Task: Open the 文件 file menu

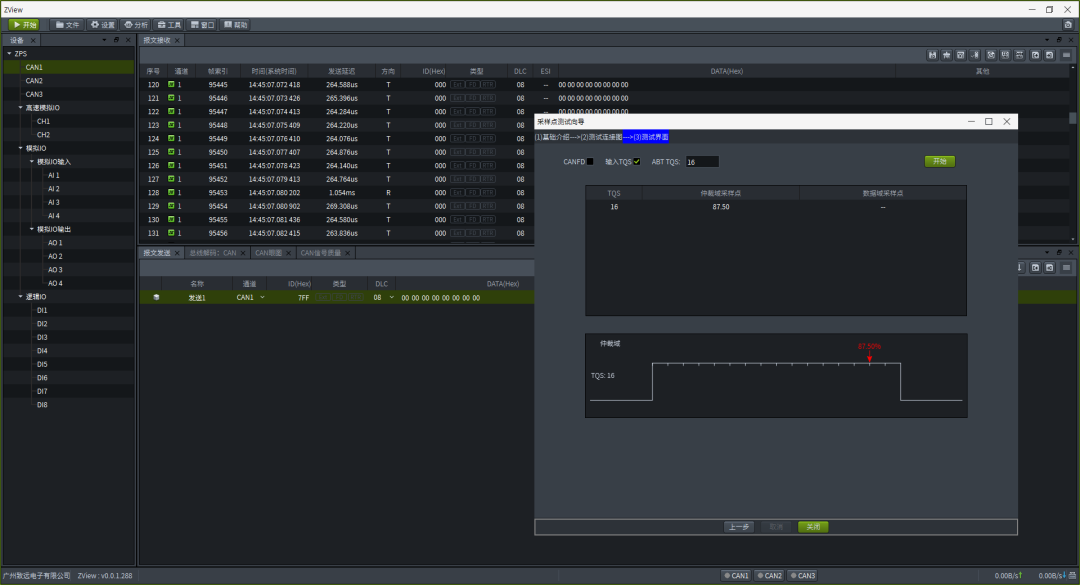Action: (67, 24)
